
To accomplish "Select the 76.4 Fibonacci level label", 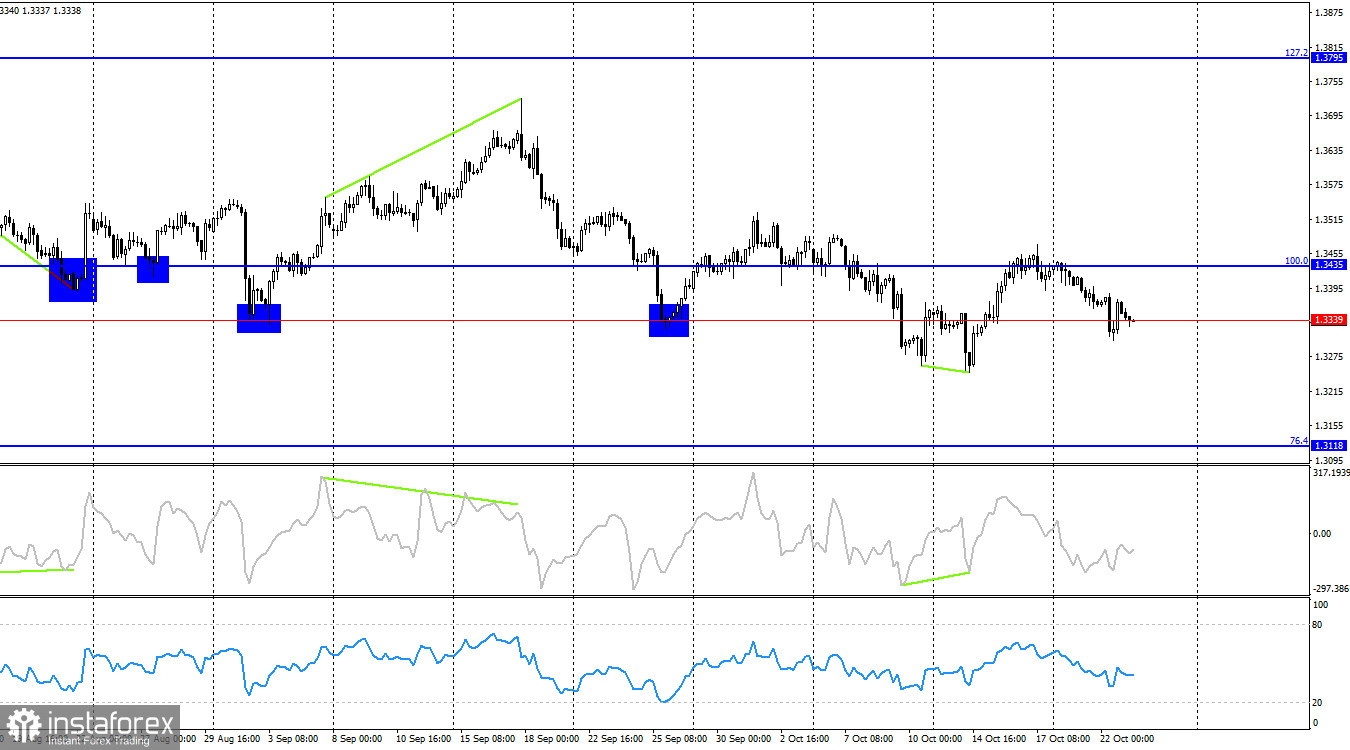I will pos(1299,440).
